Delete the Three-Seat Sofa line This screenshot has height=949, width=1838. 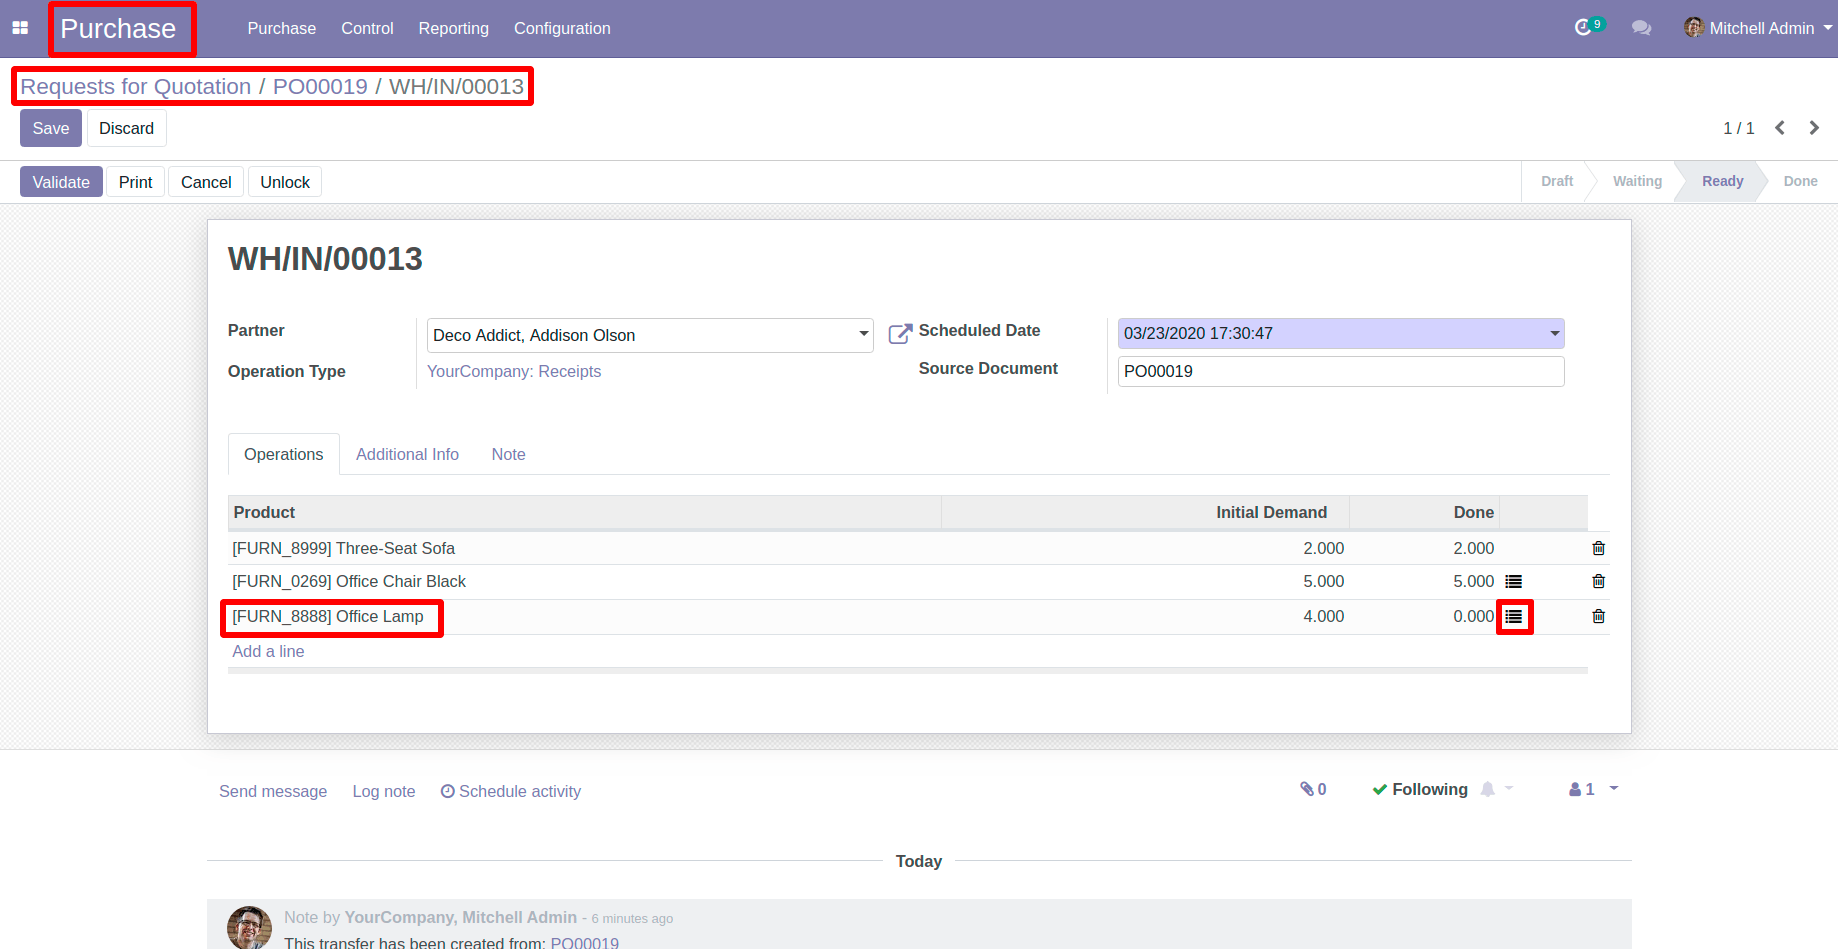click(x=1598, y=548)
